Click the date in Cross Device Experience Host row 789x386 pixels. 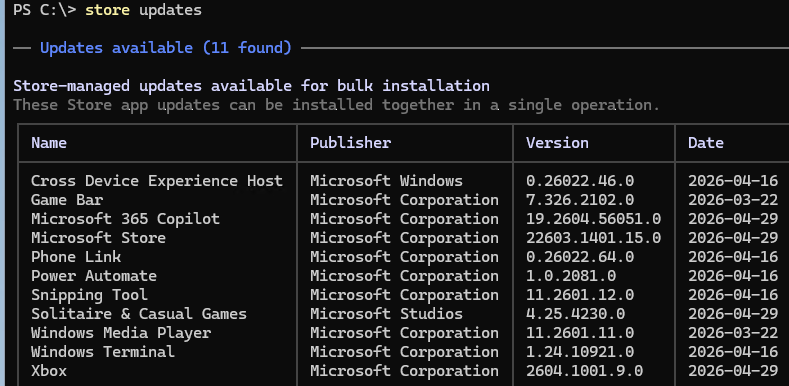point(733,181)
